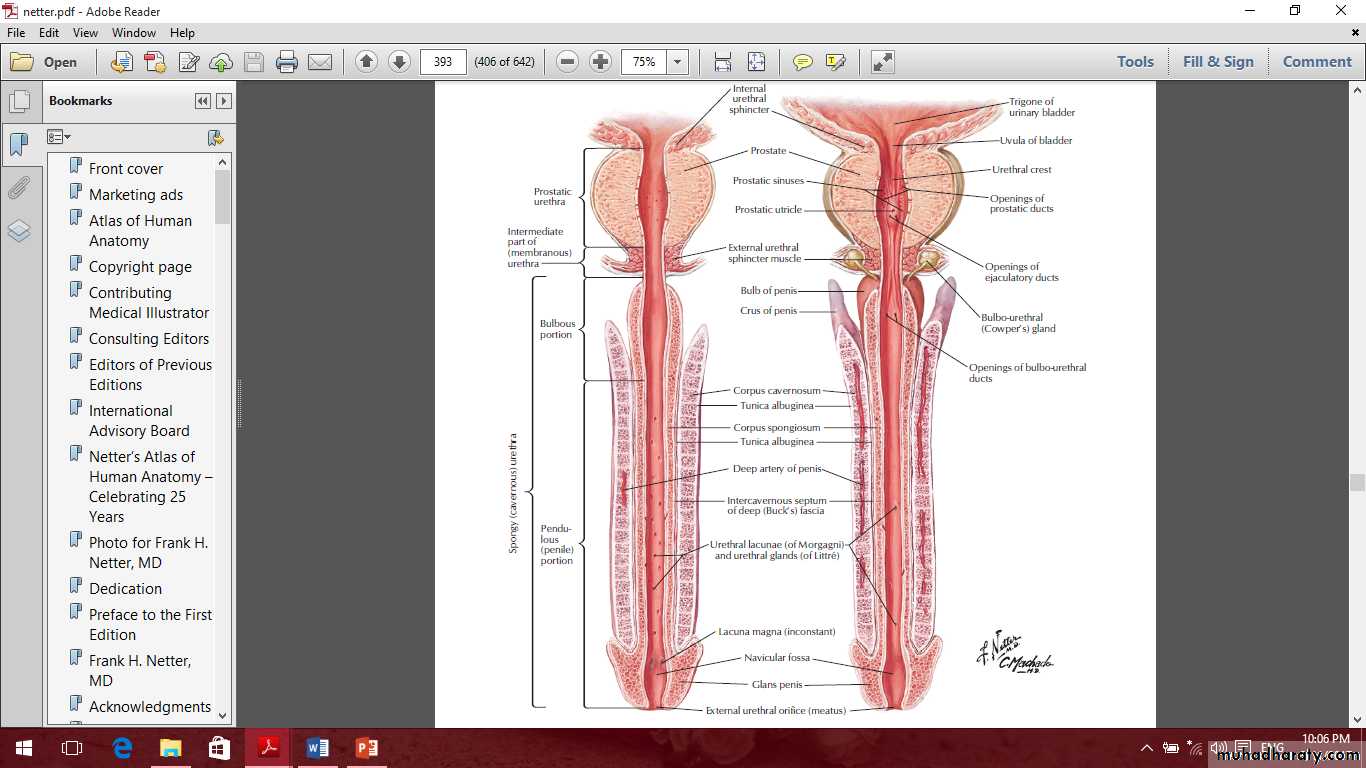1366x768 pixels.
Task: Click the Print file icon
Action: pyautogui.click(x=287, y=62)
